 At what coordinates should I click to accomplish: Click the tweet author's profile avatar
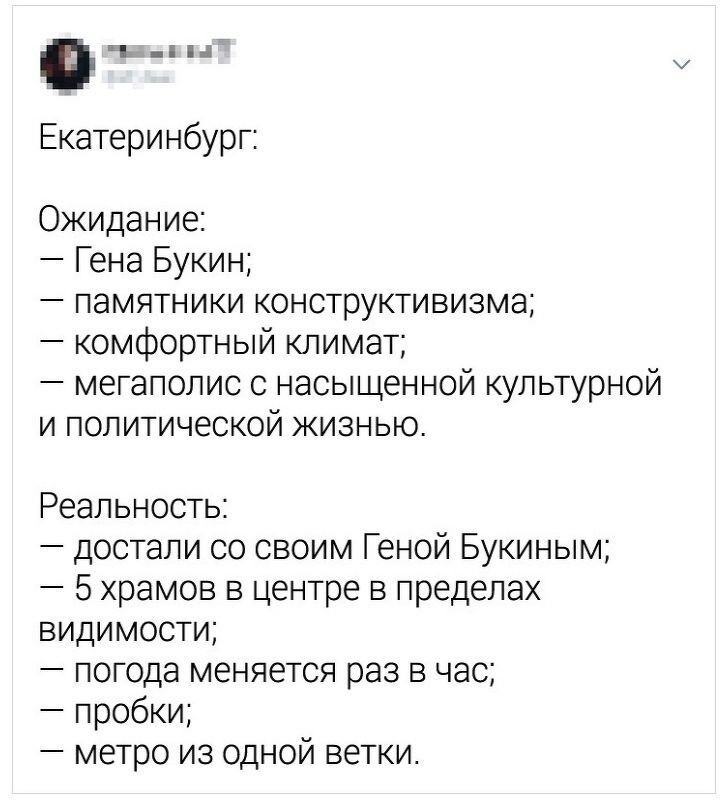point(58,62)
